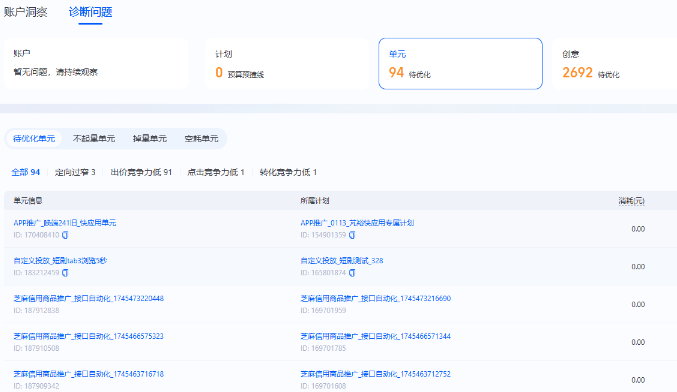Screen dimensions: 677x392
Task: Select the 待优化单元 pill tab
Action: (x=34, y=139)
